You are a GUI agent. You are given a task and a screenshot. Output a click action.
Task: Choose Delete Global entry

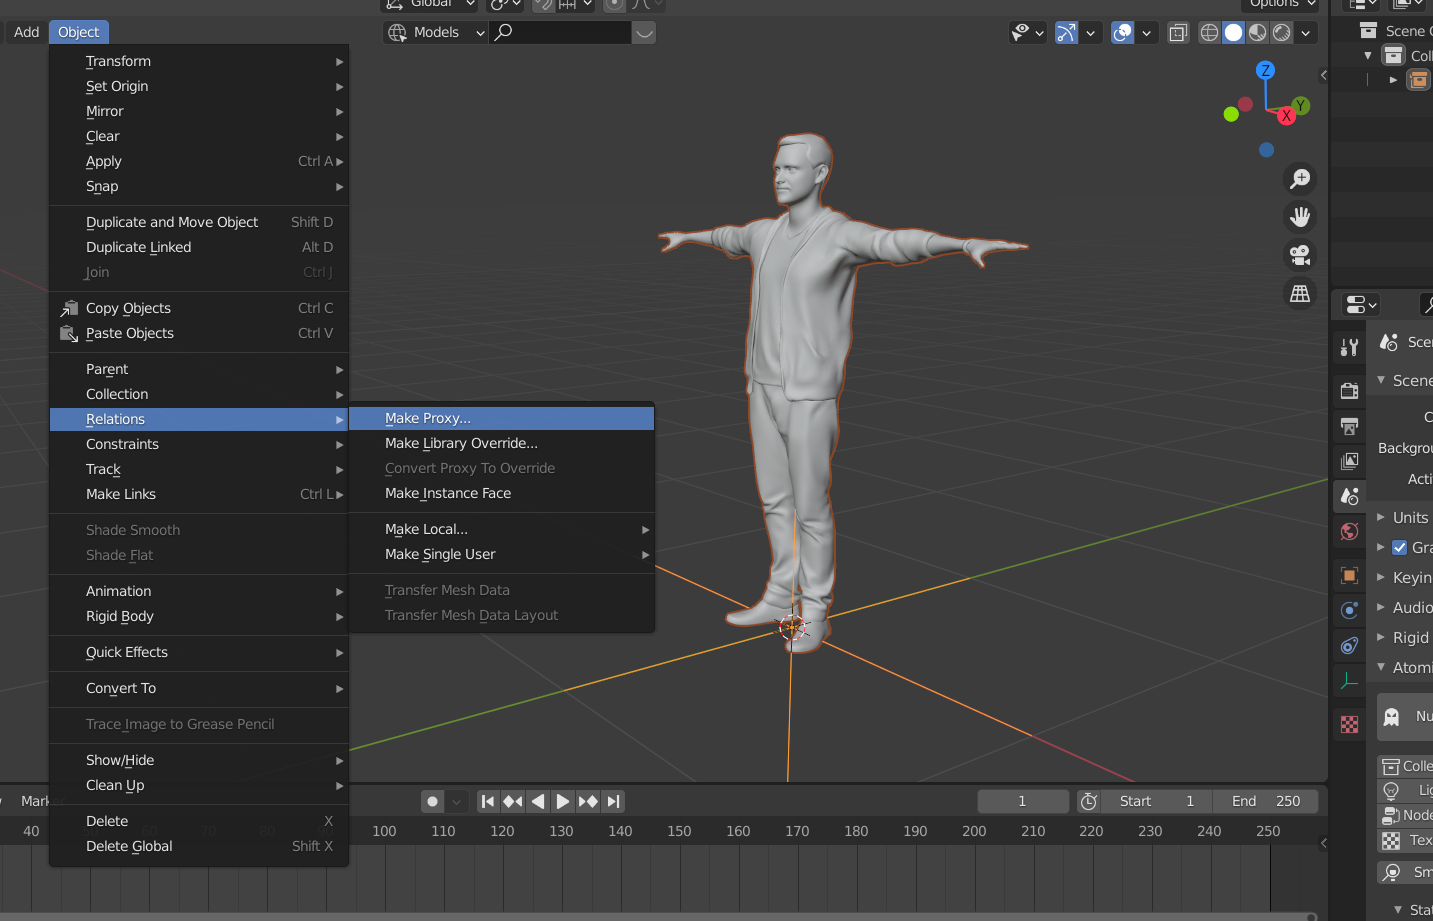pyautogui.click(x=199, y=846)
